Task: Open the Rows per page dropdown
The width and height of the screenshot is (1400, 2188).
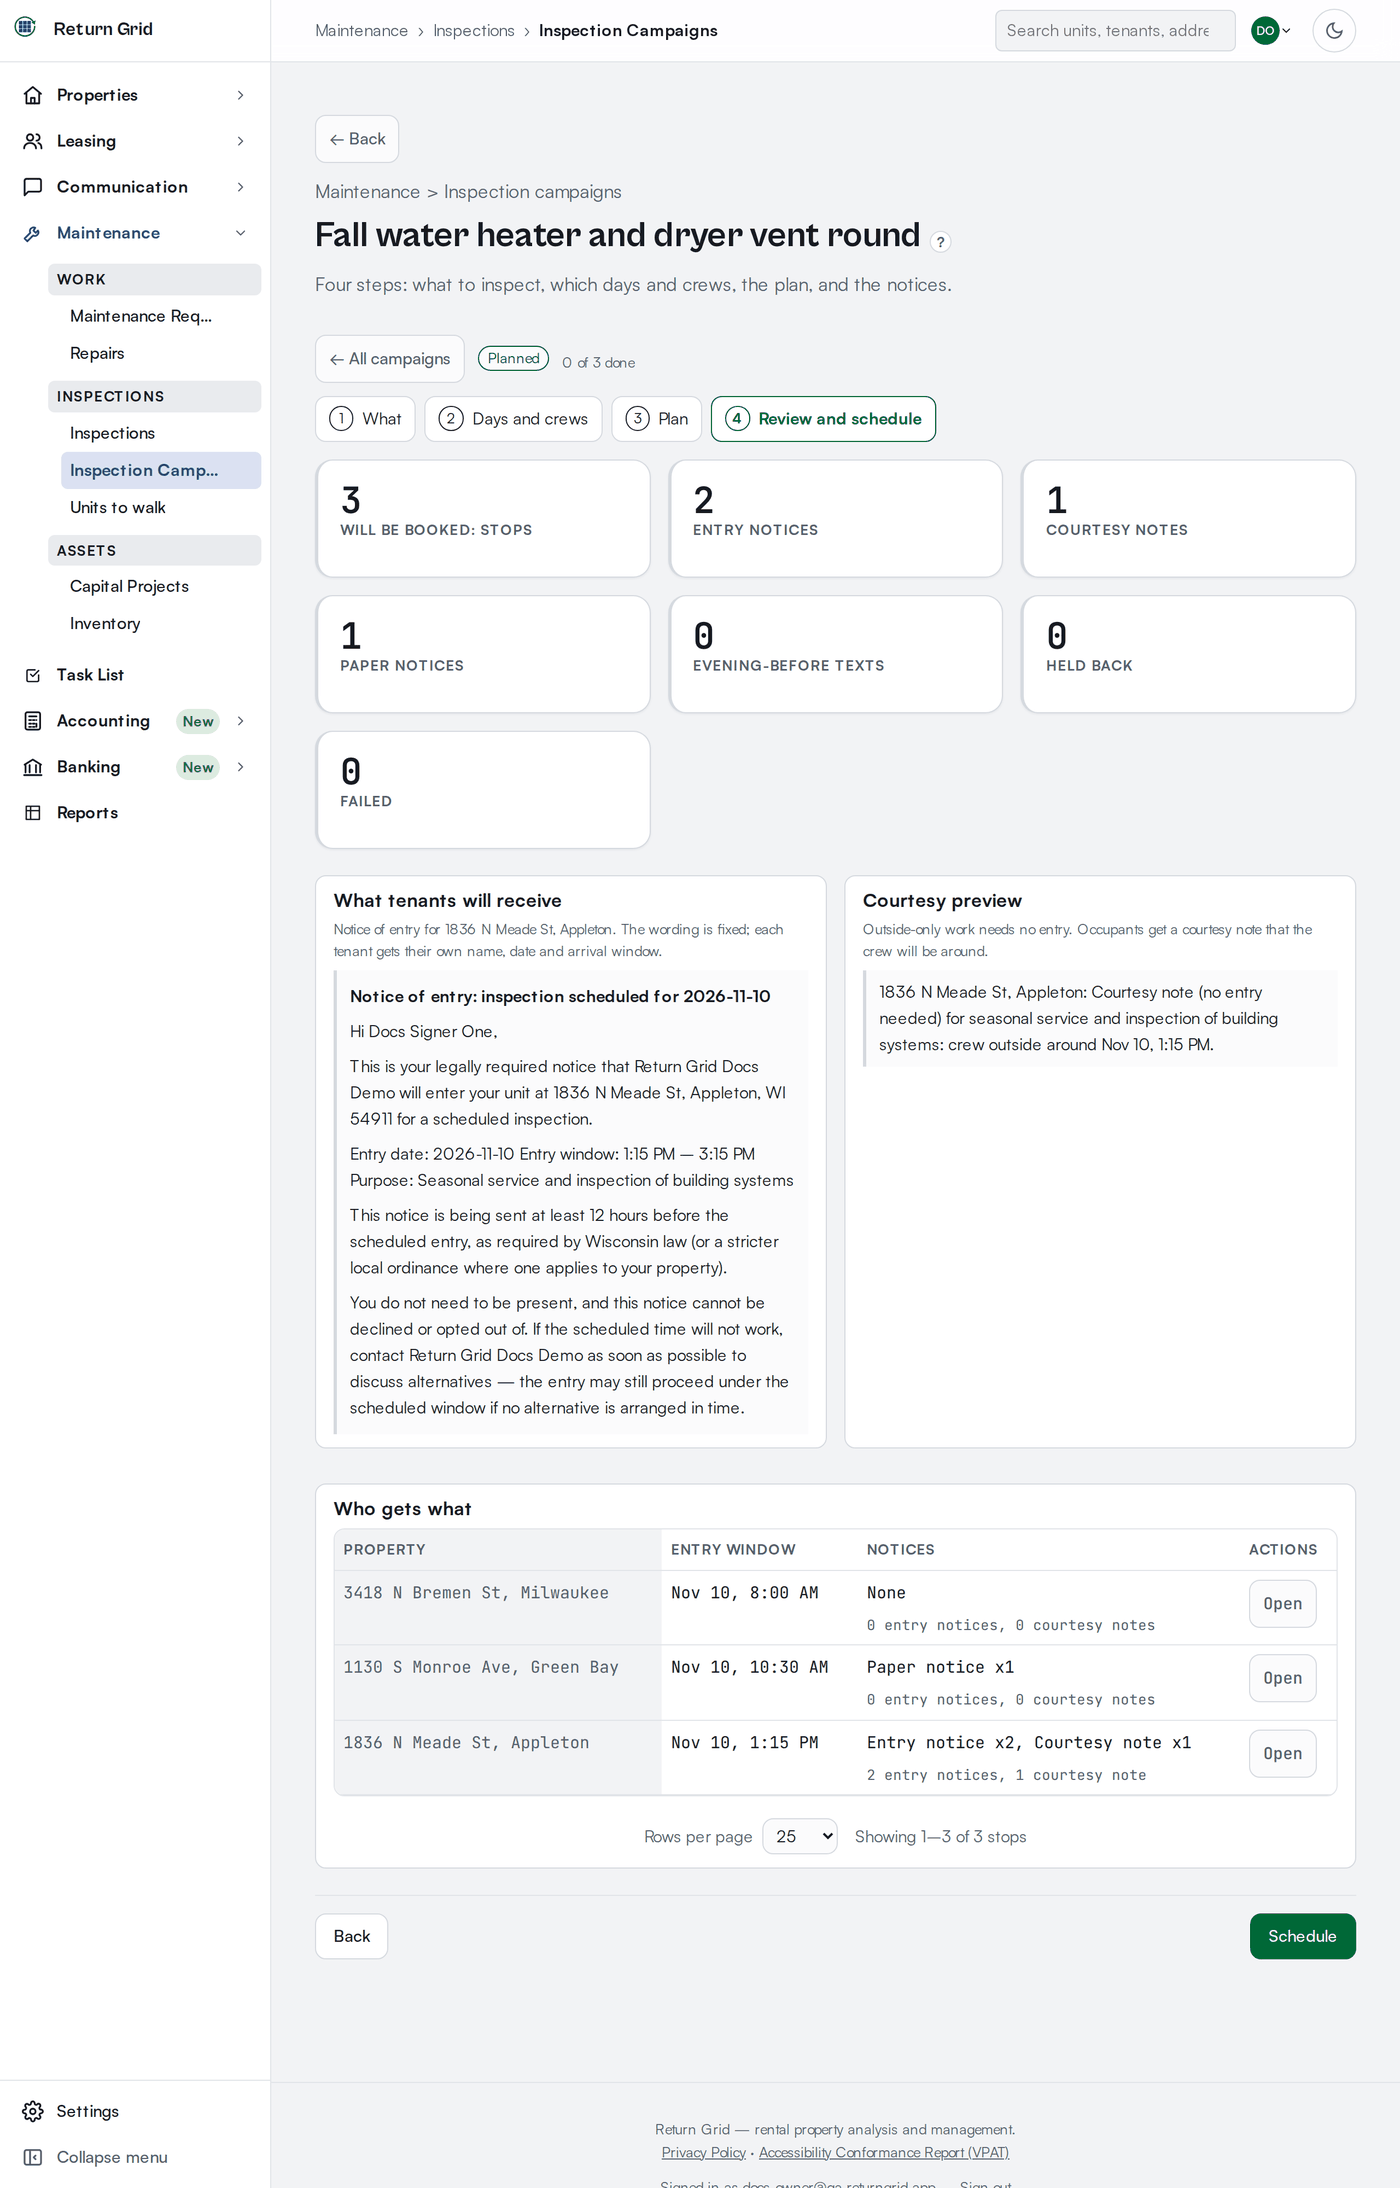Action: click(800, 1836)
